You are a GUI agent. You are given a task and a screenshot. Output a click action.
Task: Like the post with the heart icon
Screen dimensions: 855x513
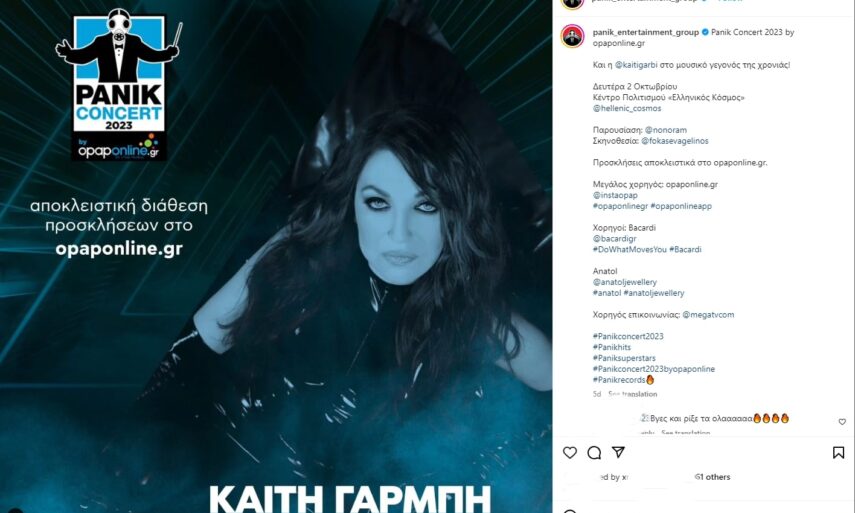pyautogui.click(x=570, y=452)
